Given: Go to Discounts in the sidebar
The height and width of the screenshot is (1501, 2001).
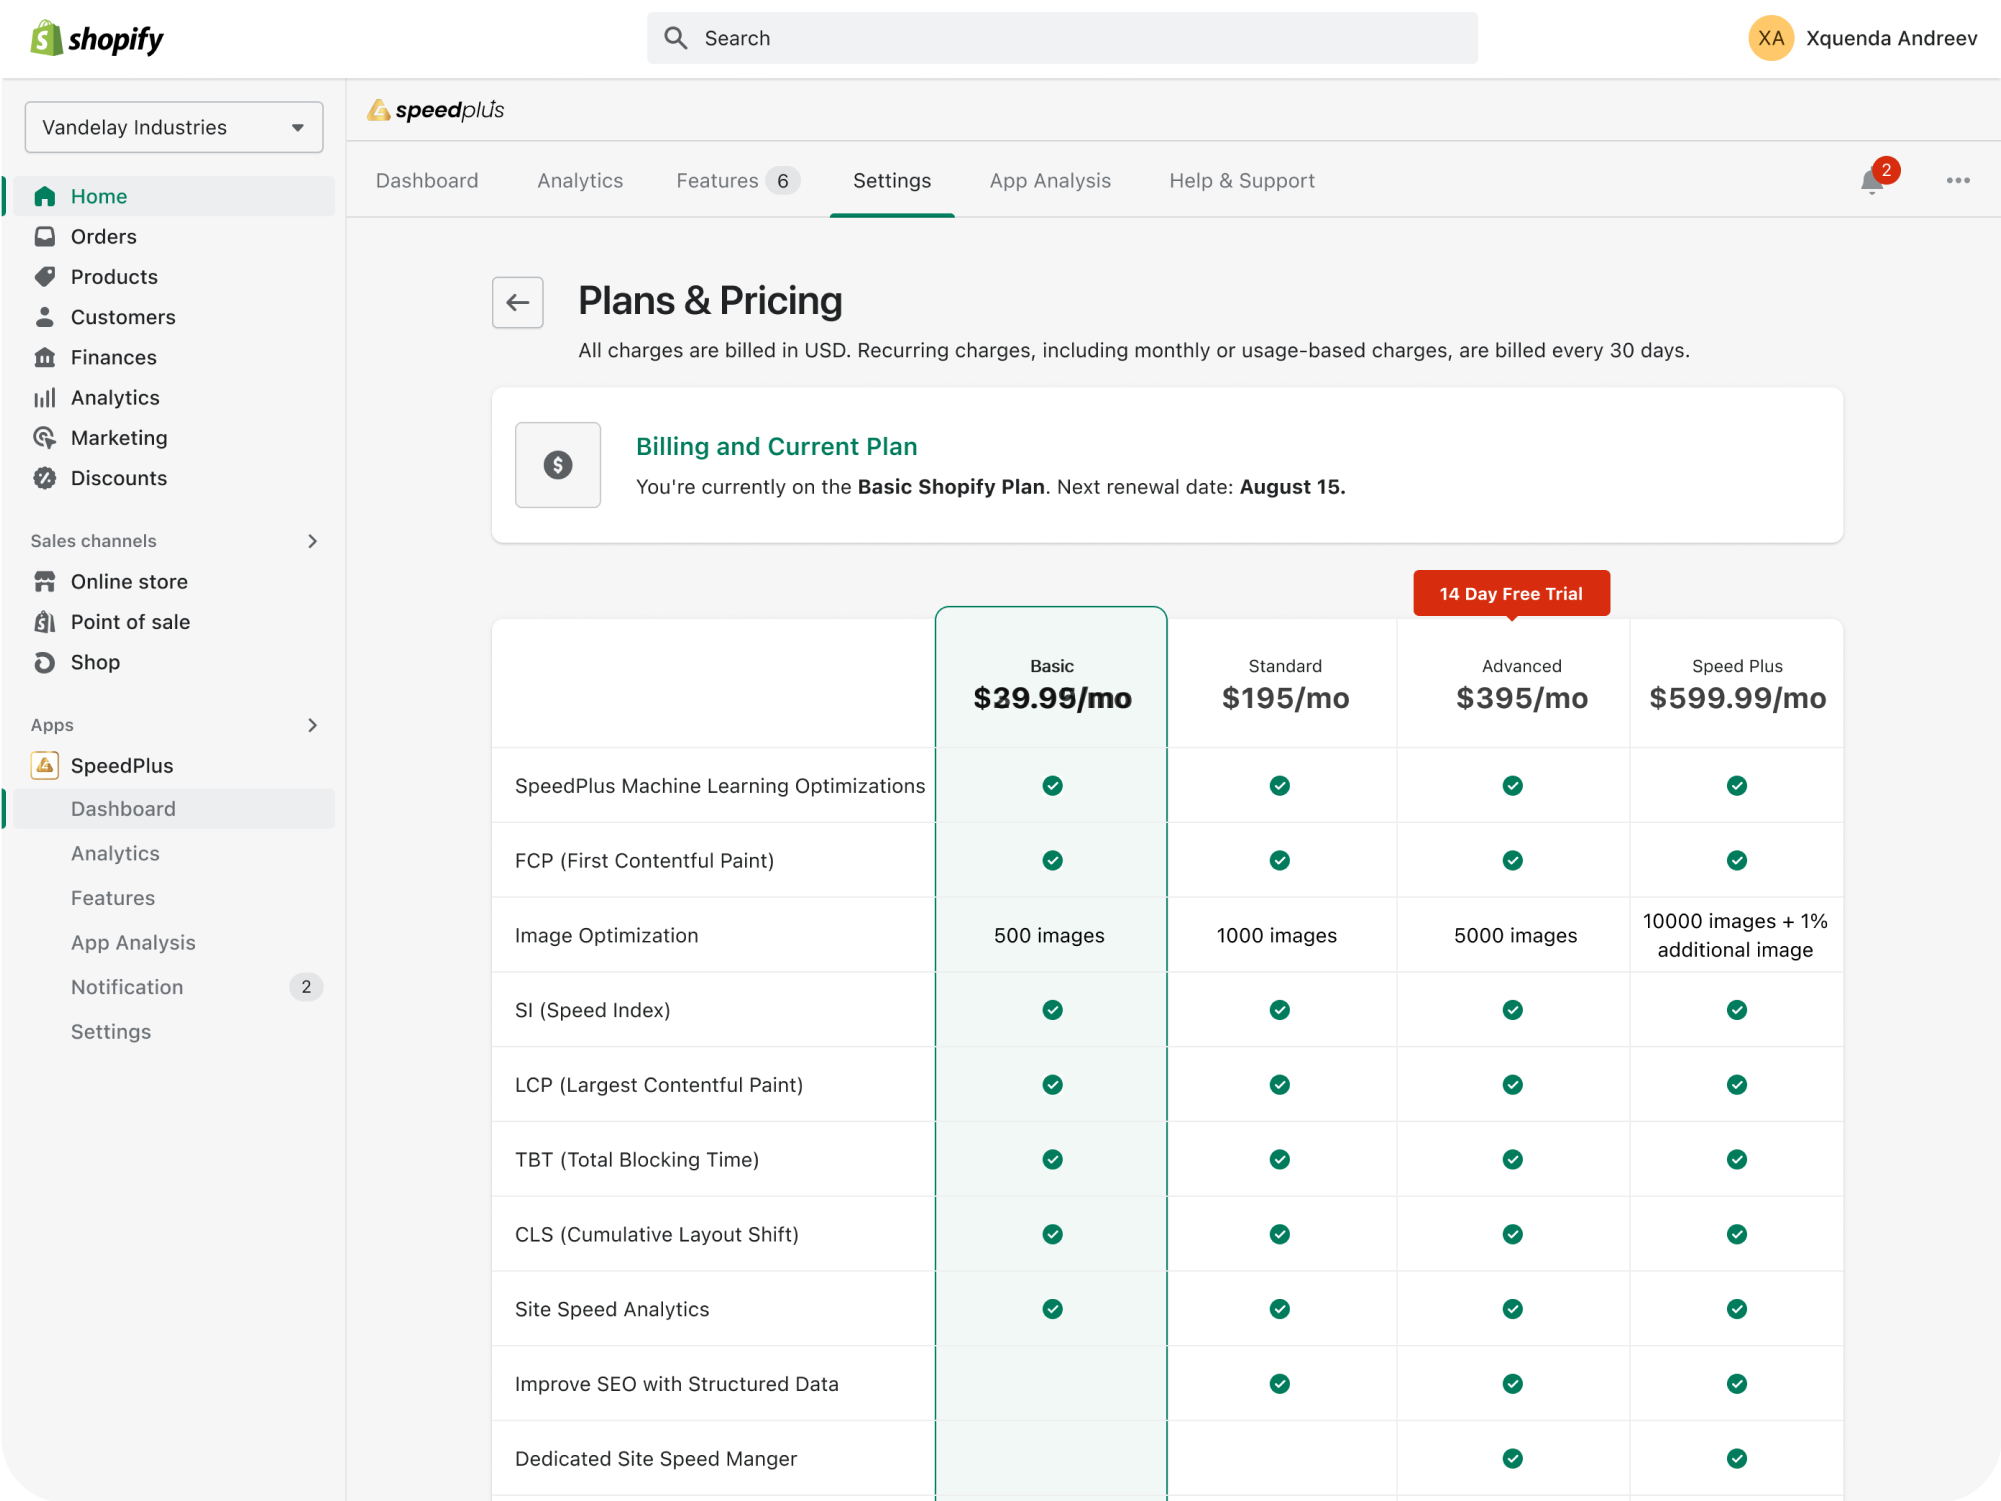Looking at the screenshot, I should [118, 478].
